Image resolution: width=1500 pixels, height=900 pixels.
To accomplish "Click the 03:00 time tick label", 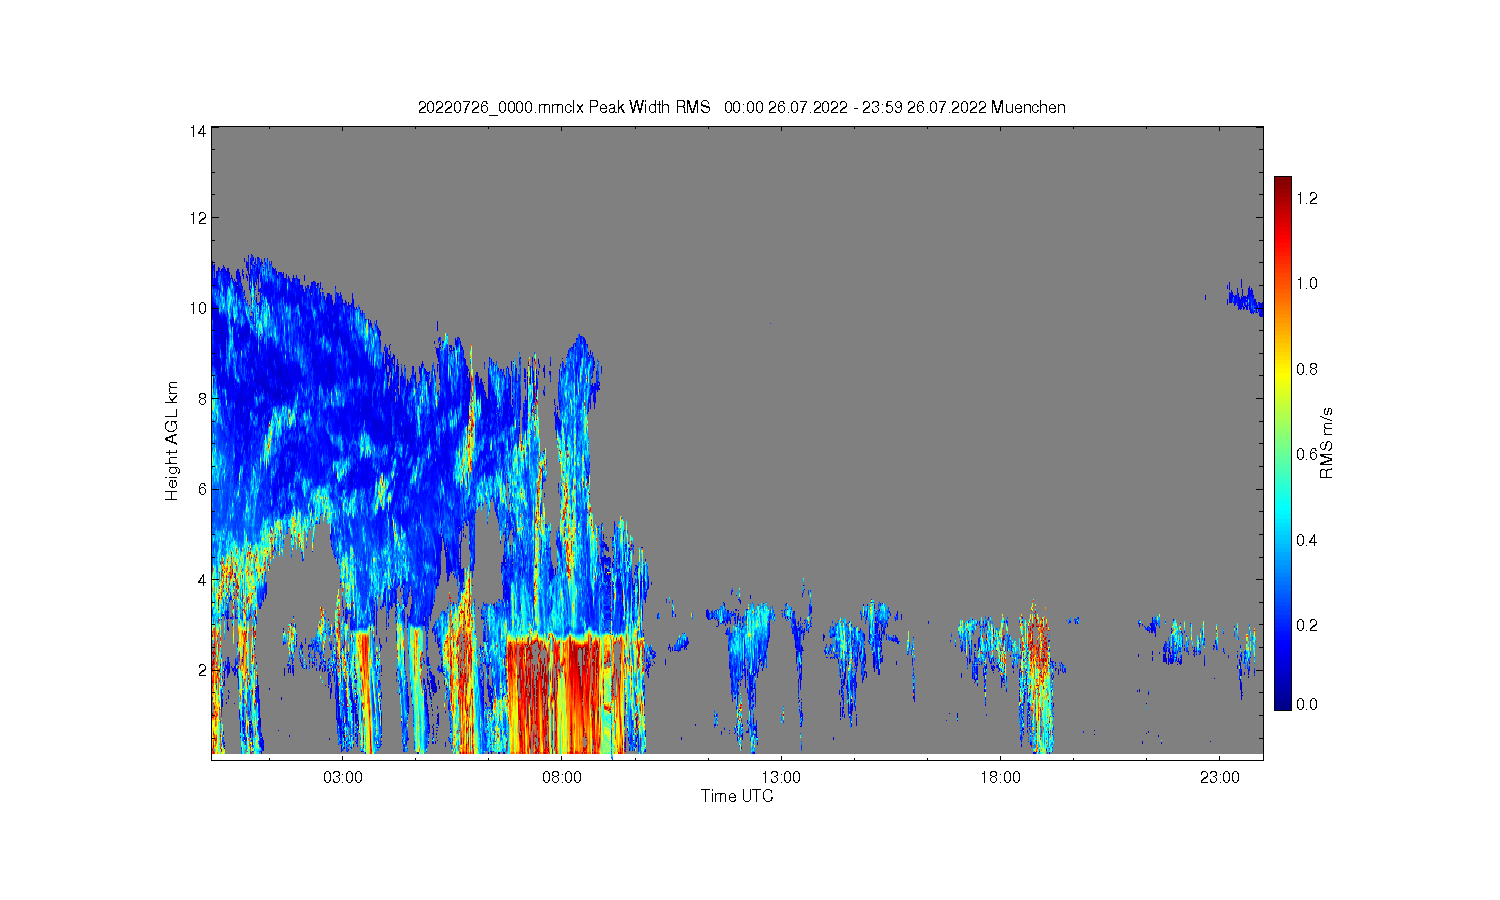I will click(343, 777).
